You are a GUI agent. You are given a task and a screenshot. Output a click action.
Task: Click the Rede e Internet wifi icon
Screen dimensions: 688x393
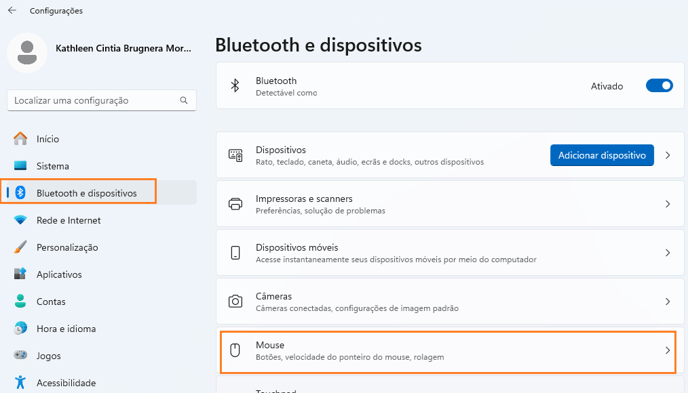[20, 220]
